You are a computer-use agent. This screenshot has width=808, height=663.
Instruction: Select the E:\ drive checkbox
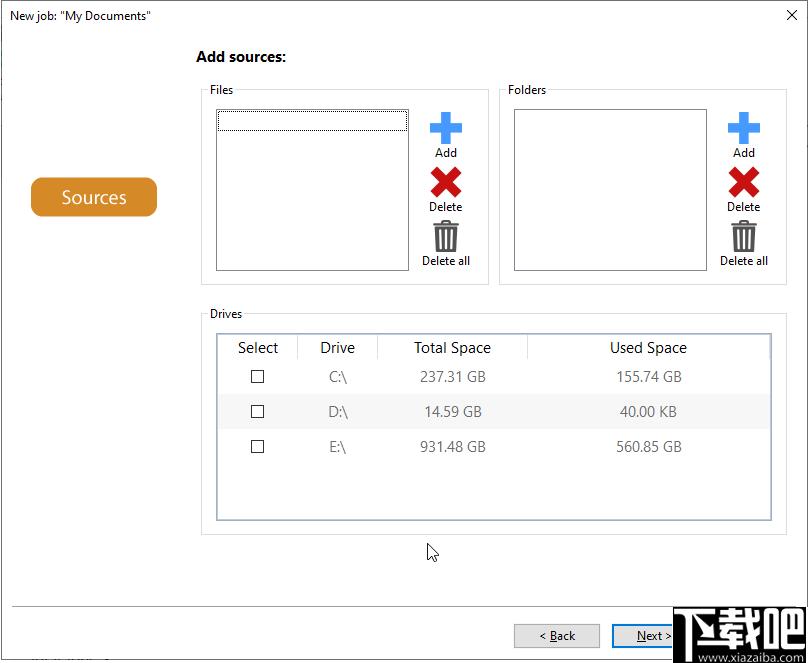coord(258,447)
